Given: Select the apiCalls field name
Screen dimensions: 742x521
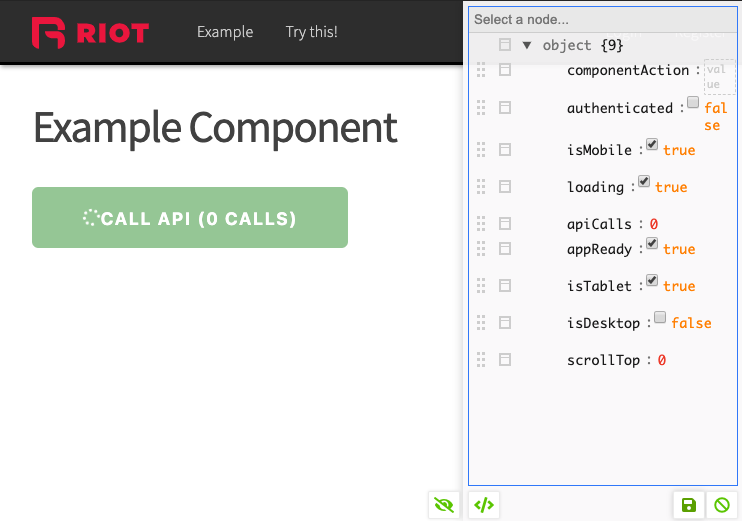Looking at the screenshot, I should (599, 224).
